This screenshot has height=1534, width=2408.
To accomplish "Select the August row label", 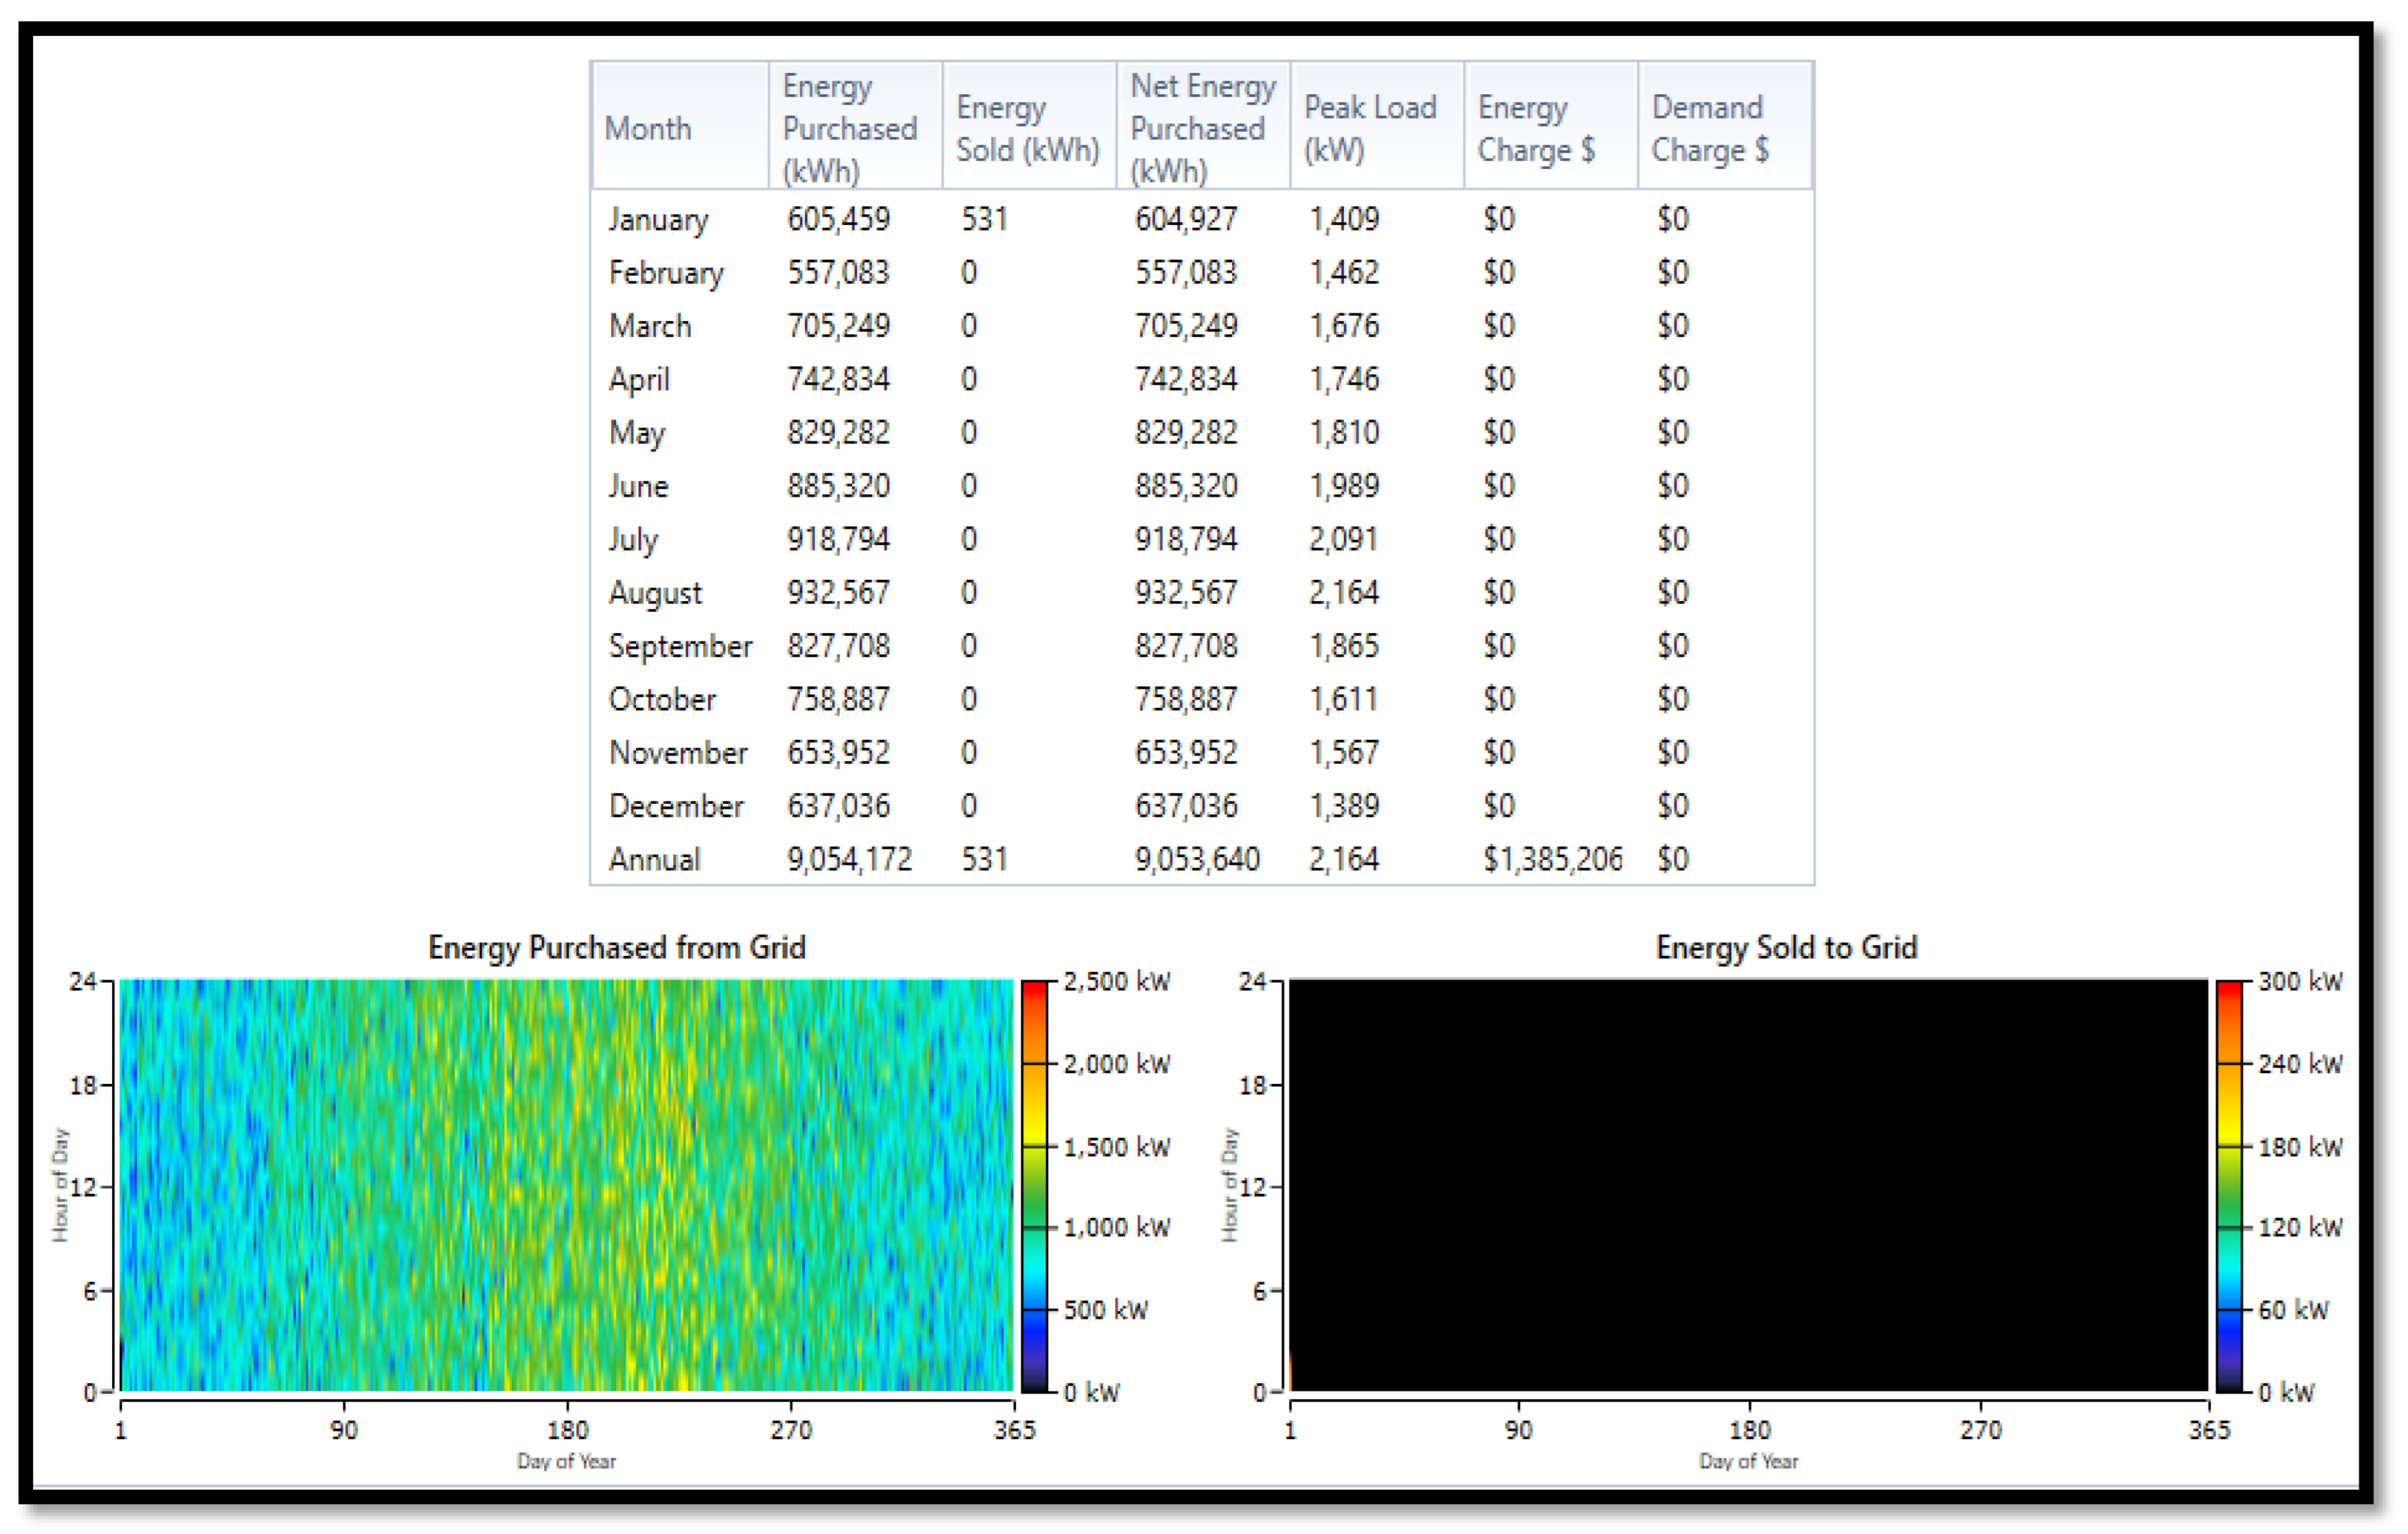I will (655, 593).
